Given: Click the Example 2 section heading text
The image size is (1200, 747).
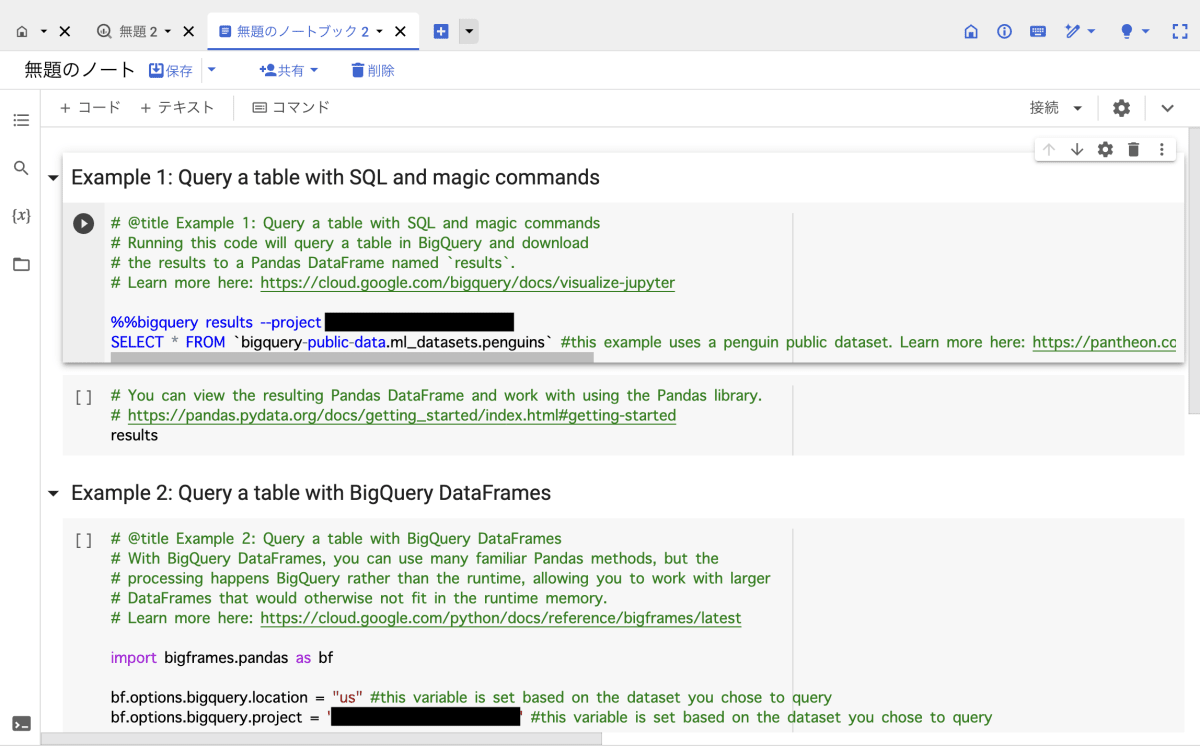Looking at the screenshot, I should point(311,493).
